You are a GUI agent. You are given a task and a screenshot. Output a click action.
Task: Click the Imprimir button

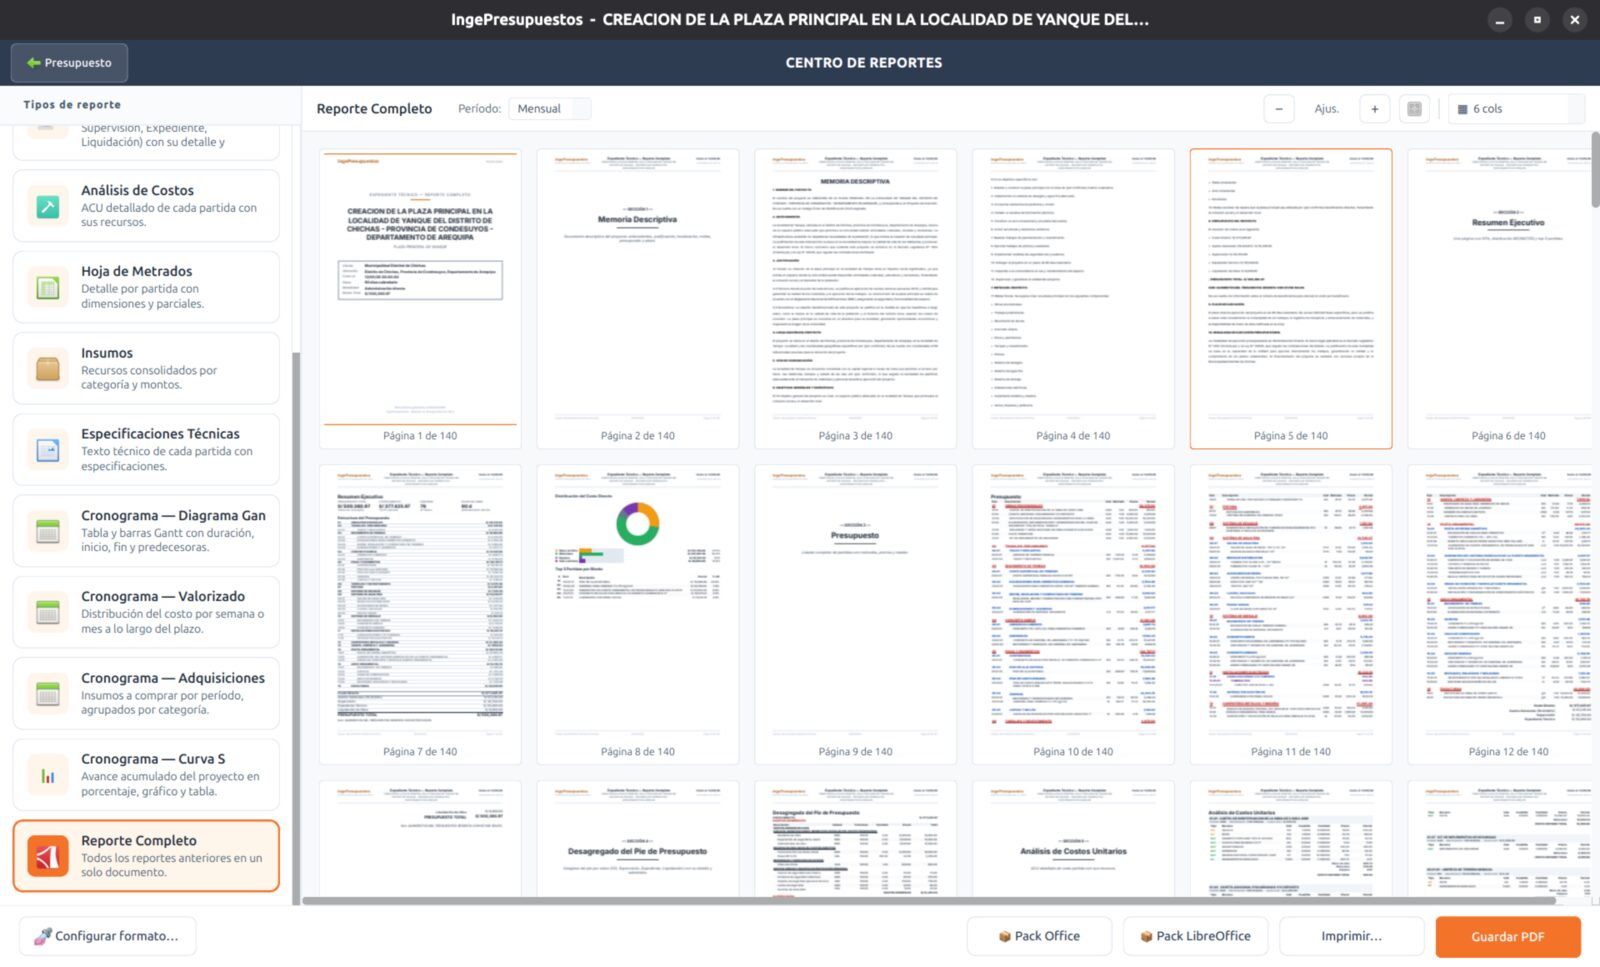pos(1351,937)
